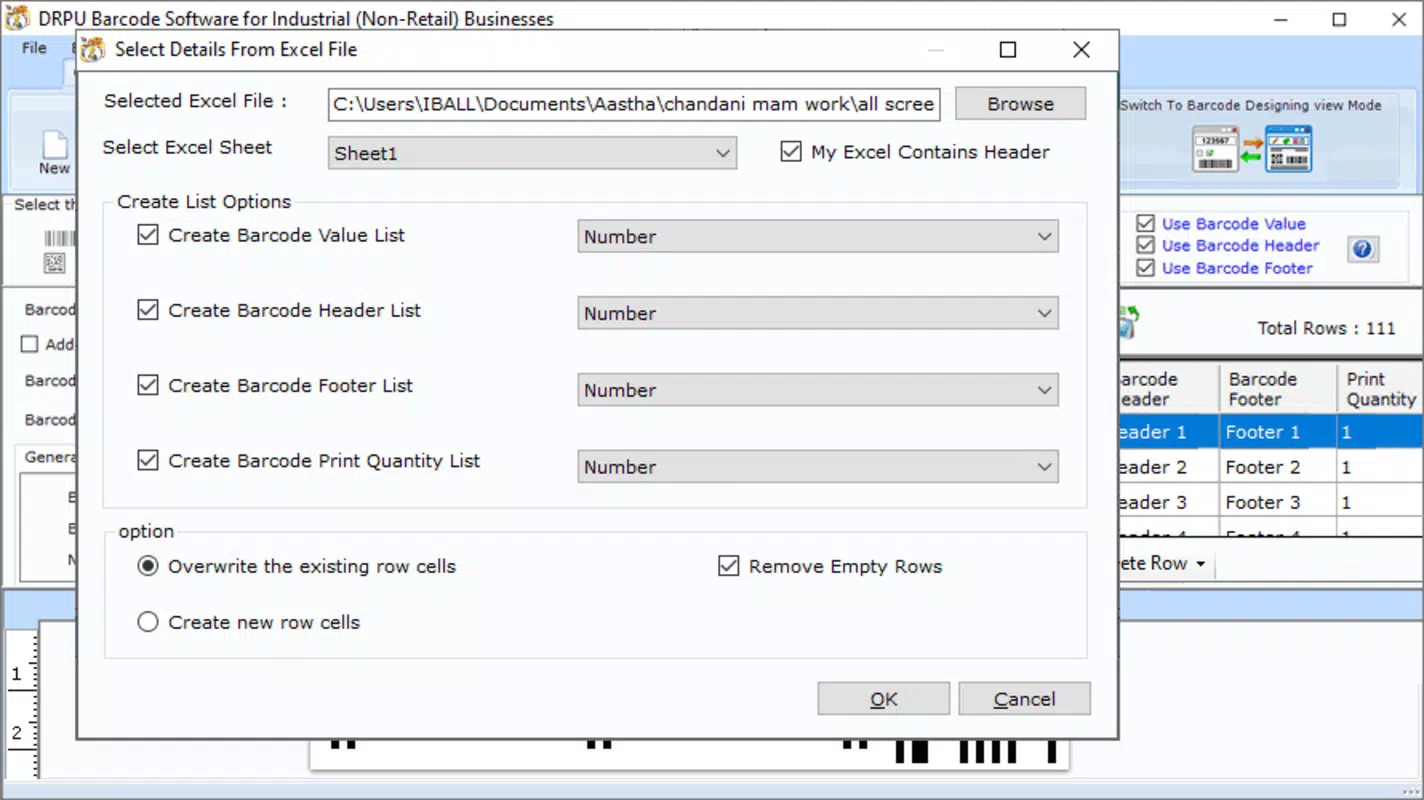Viewport: 1424px width, 800px height.
Task: Uncheck My Excel Contains Header
Action: coord(791,152)
